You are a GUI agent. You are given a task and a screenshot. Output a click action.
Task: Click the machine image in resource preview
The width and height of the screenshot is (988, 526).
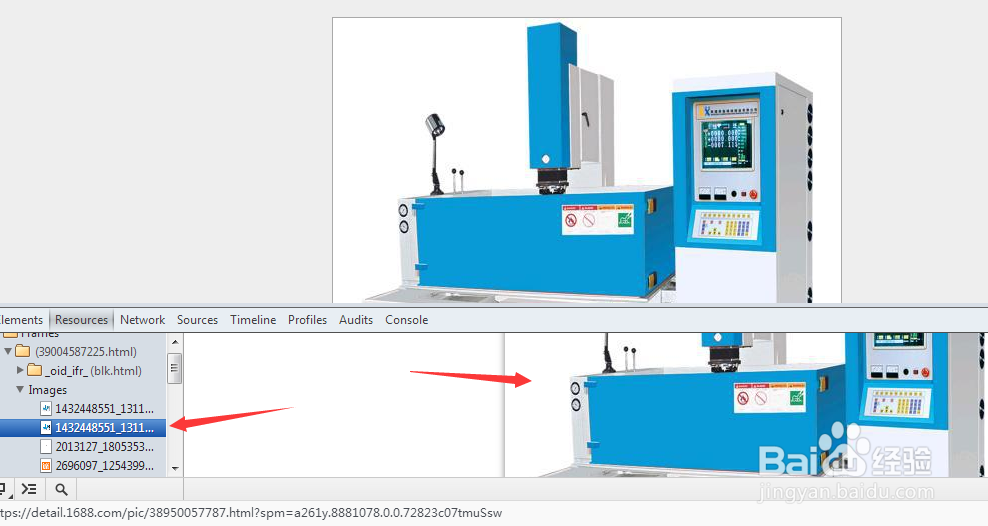pos(746,405)
